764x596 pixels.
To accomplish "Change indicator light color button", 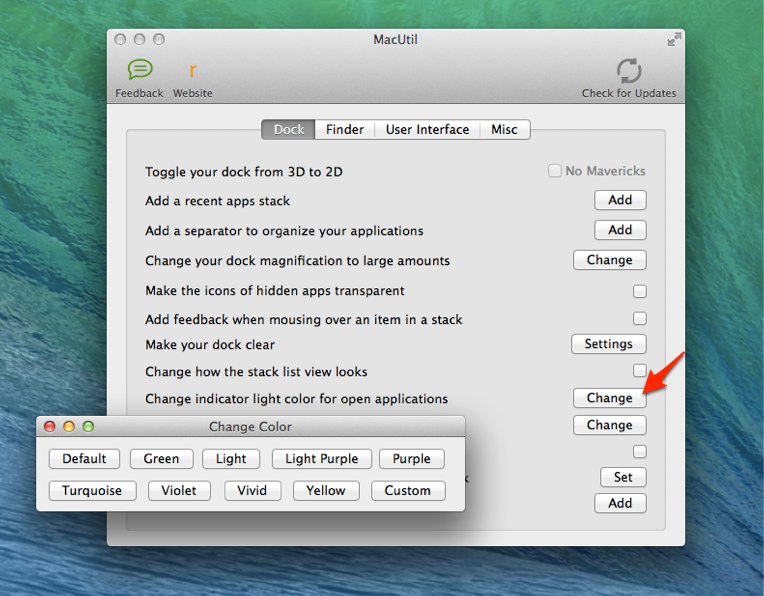I will (x=610, y=398).
